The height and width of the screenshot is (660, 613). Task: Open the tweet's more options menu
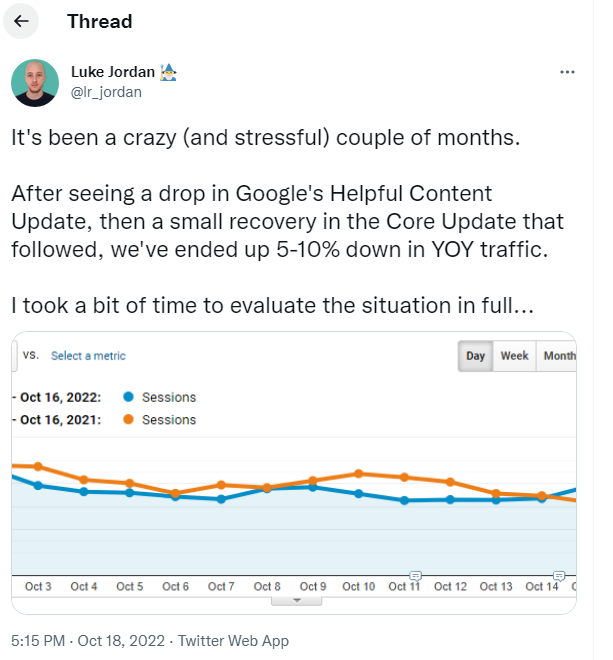click(x=567, y=72)
